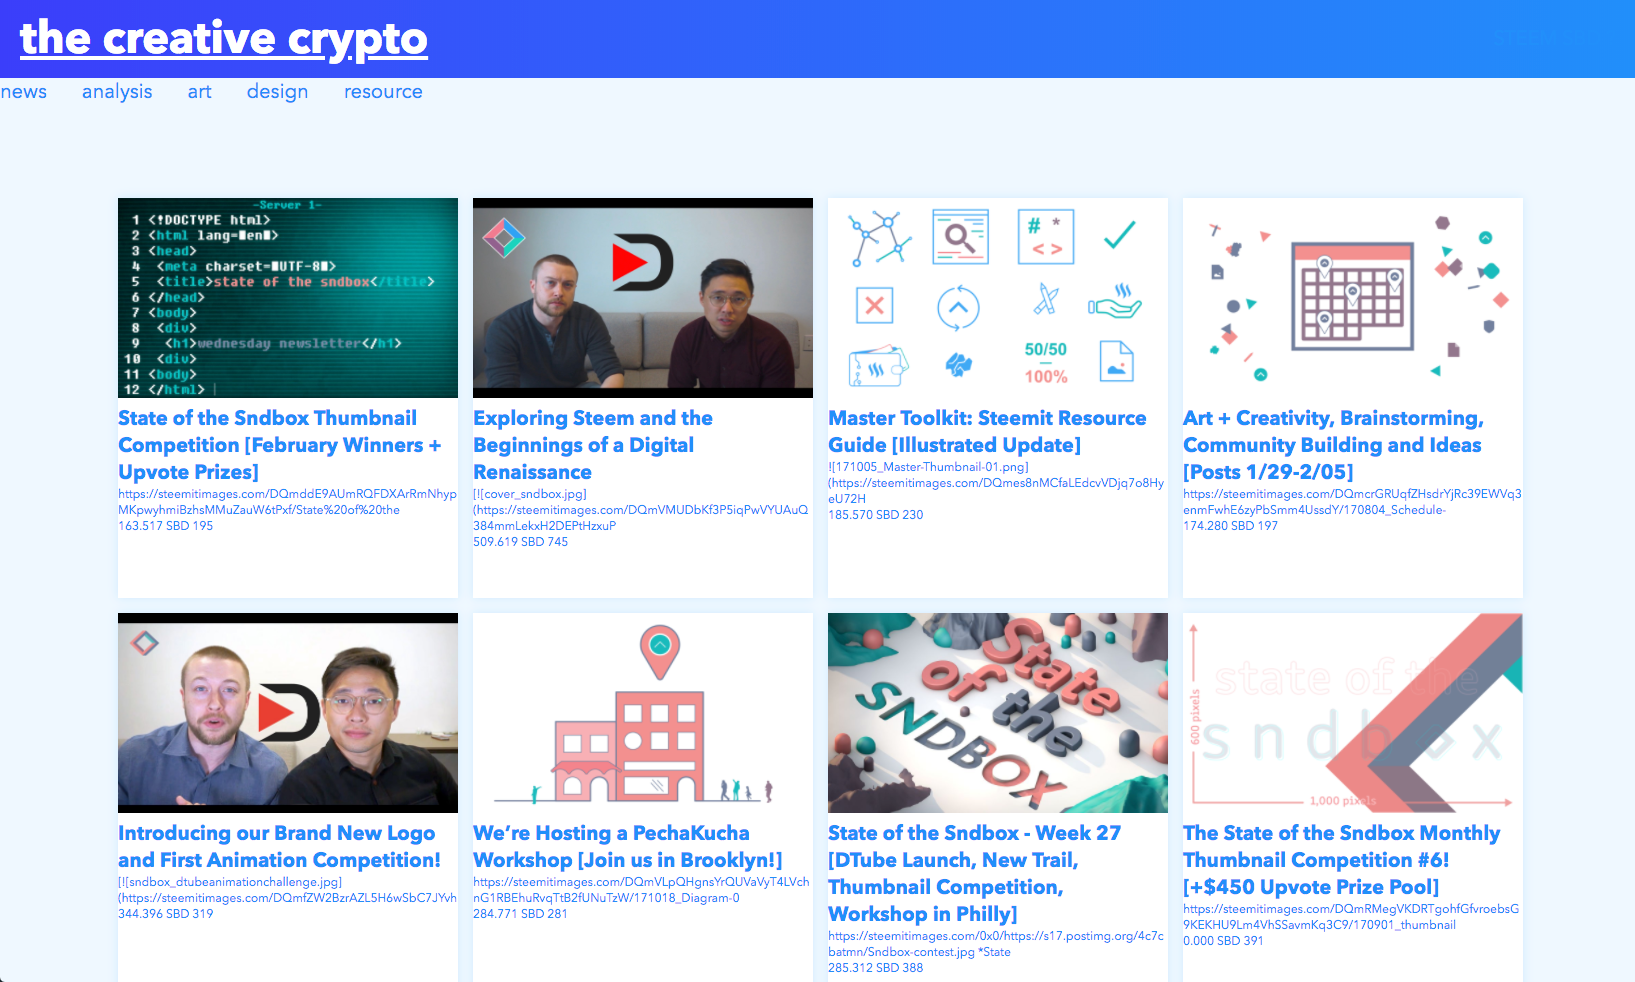Open Art + Creativity, Brainstorming article title
Image resolution: width=1635 pixels, height=982 pixels.
tap(1333, 445)
